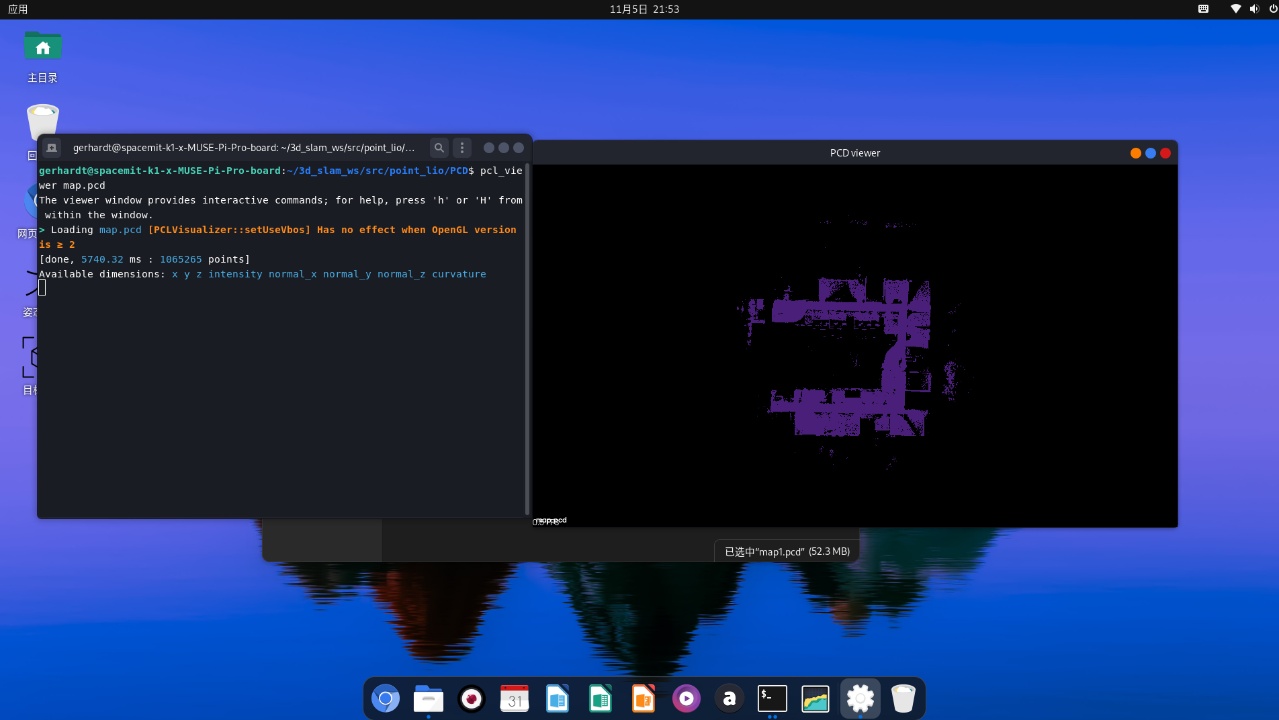
Task: Open the Wi-Fi network indicator menu
Action: (1235, 9)
